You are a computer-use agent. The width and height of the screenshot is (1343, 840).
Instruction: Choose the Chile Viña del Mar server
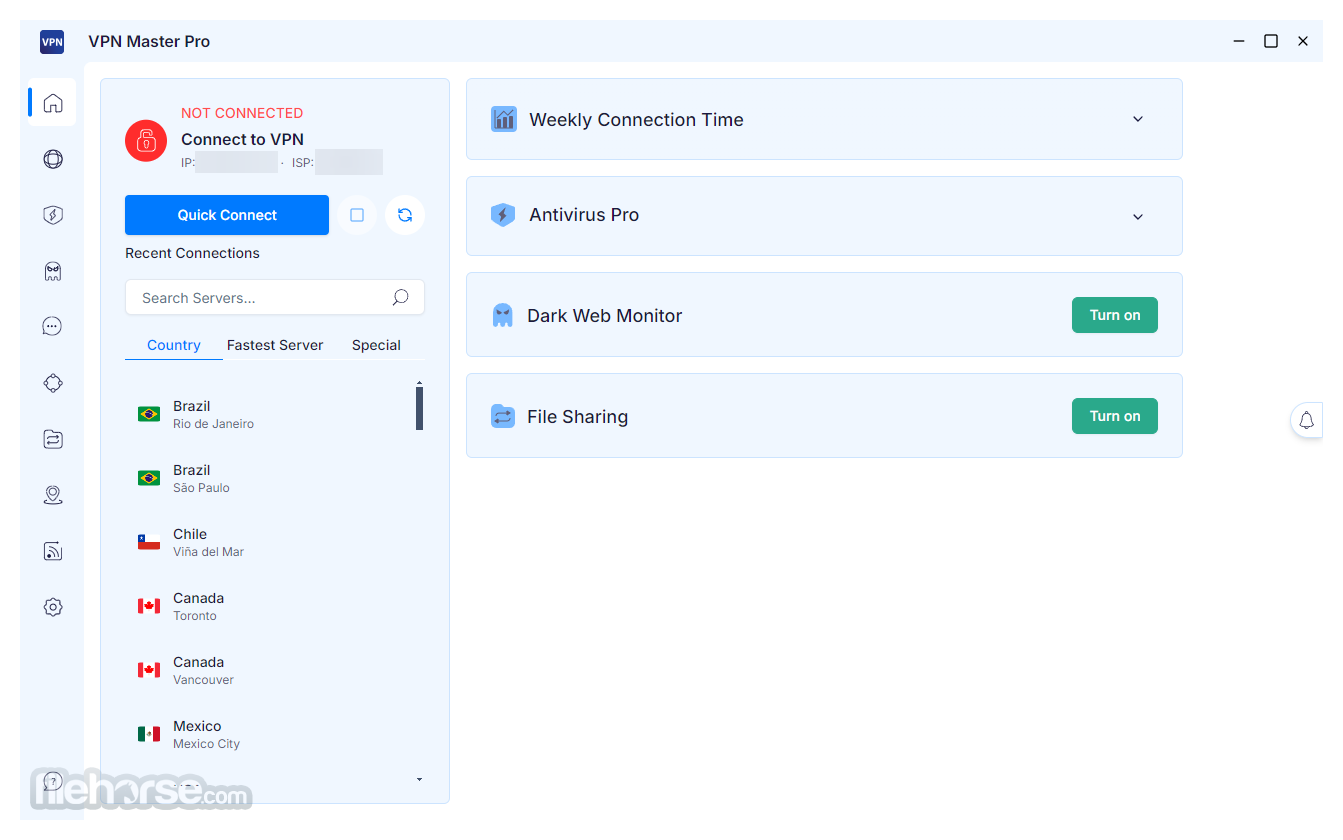click(x=270, y=542)
